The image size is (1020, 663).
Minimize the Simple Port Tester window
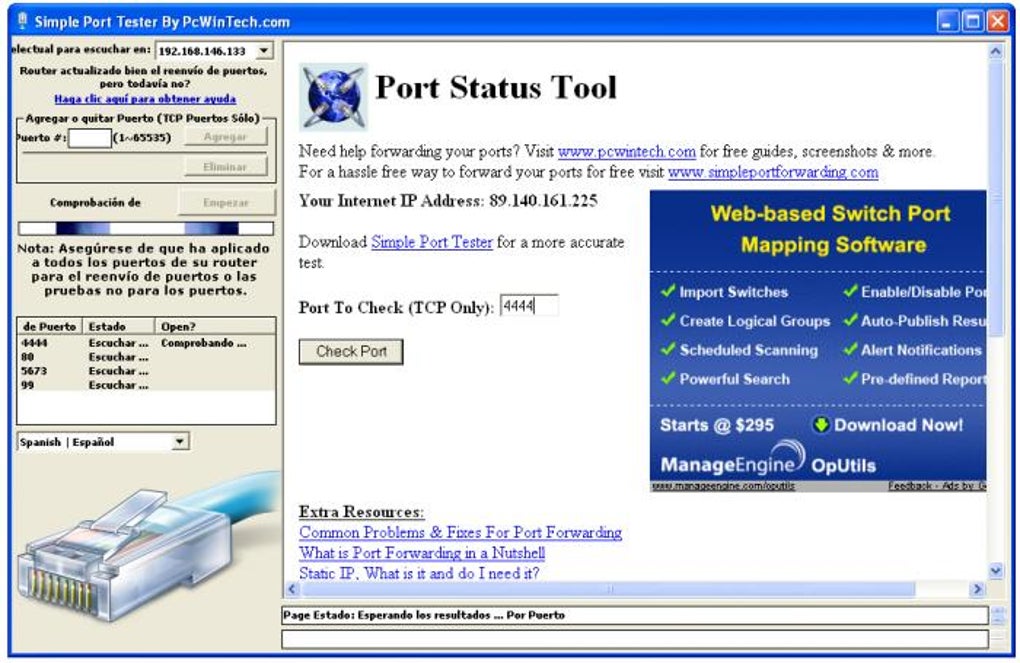coord(948,21)
